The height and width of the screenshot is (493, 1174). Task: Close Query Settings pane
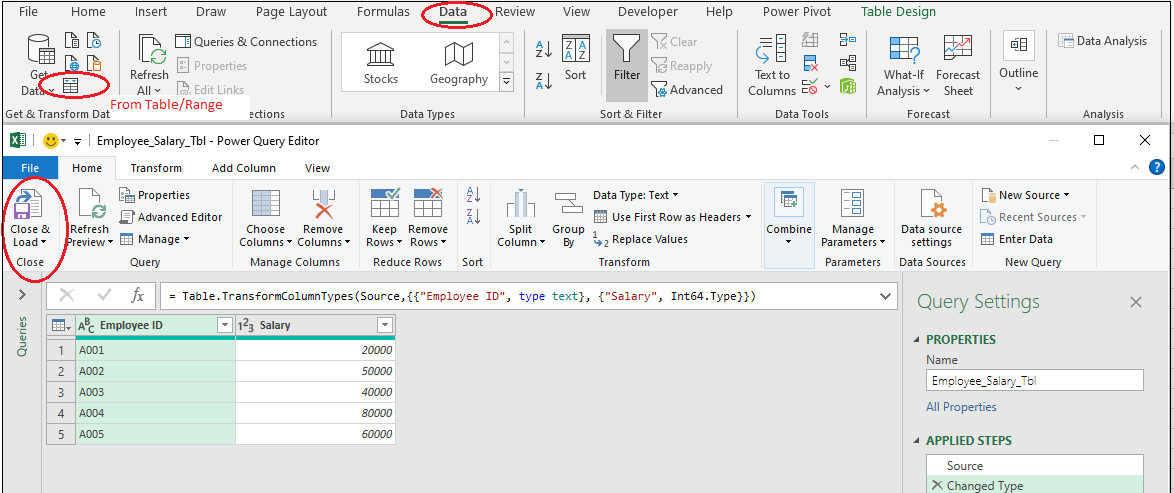tap(1136, 302)
